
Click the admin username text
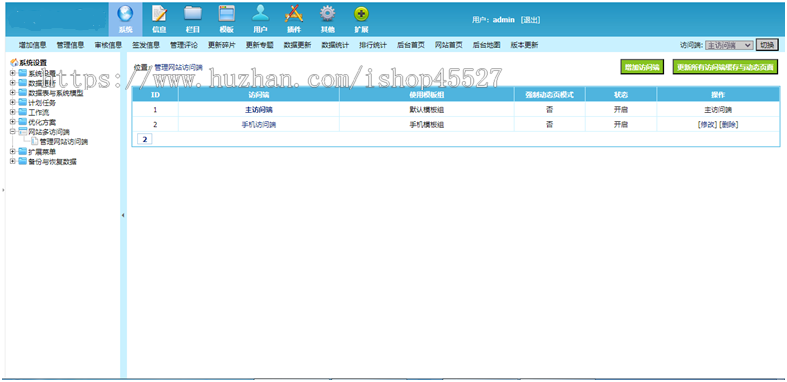[503, 20]
